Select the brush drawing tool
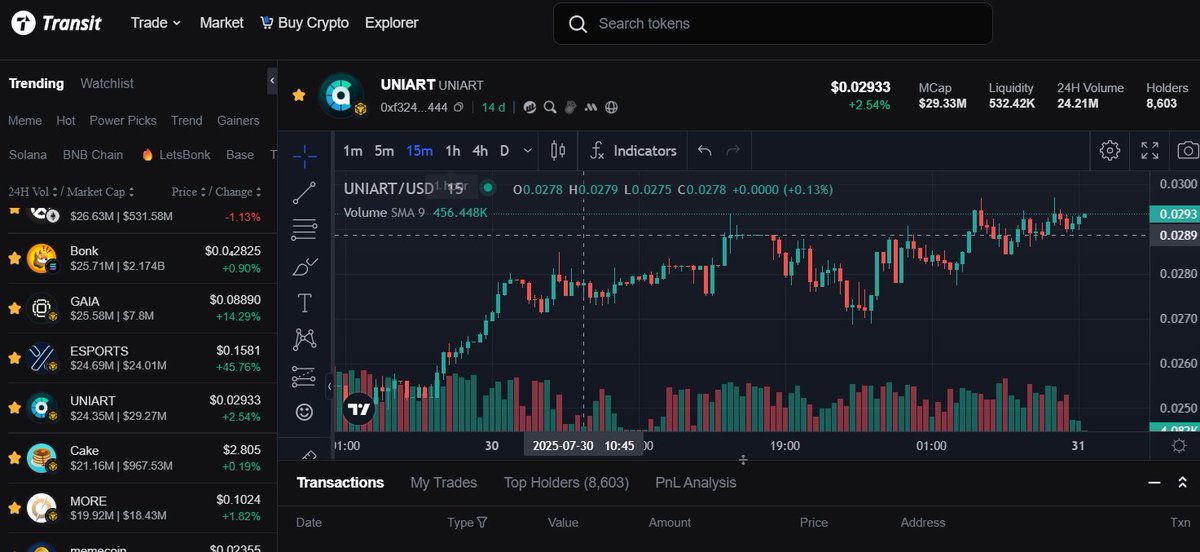 tap(305, 266)
